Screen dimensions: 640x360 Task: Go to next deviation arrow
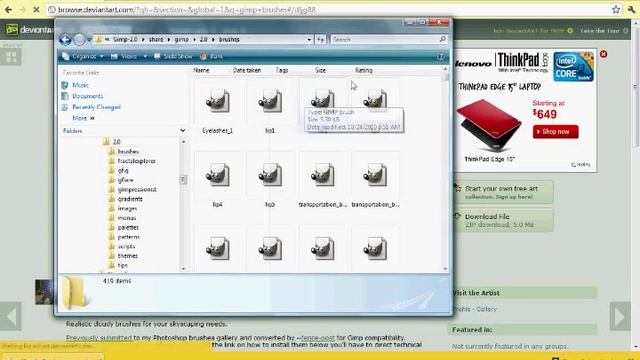620,316
